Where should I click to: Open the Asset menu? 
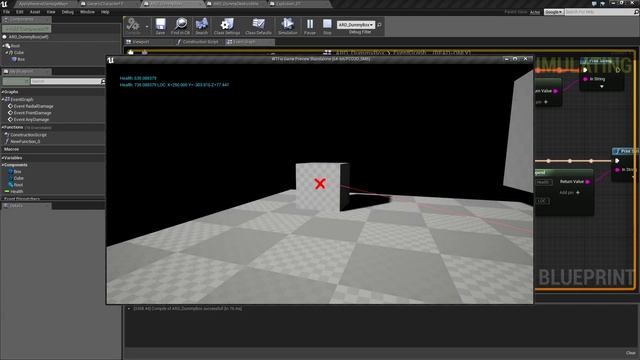point(35,12)
